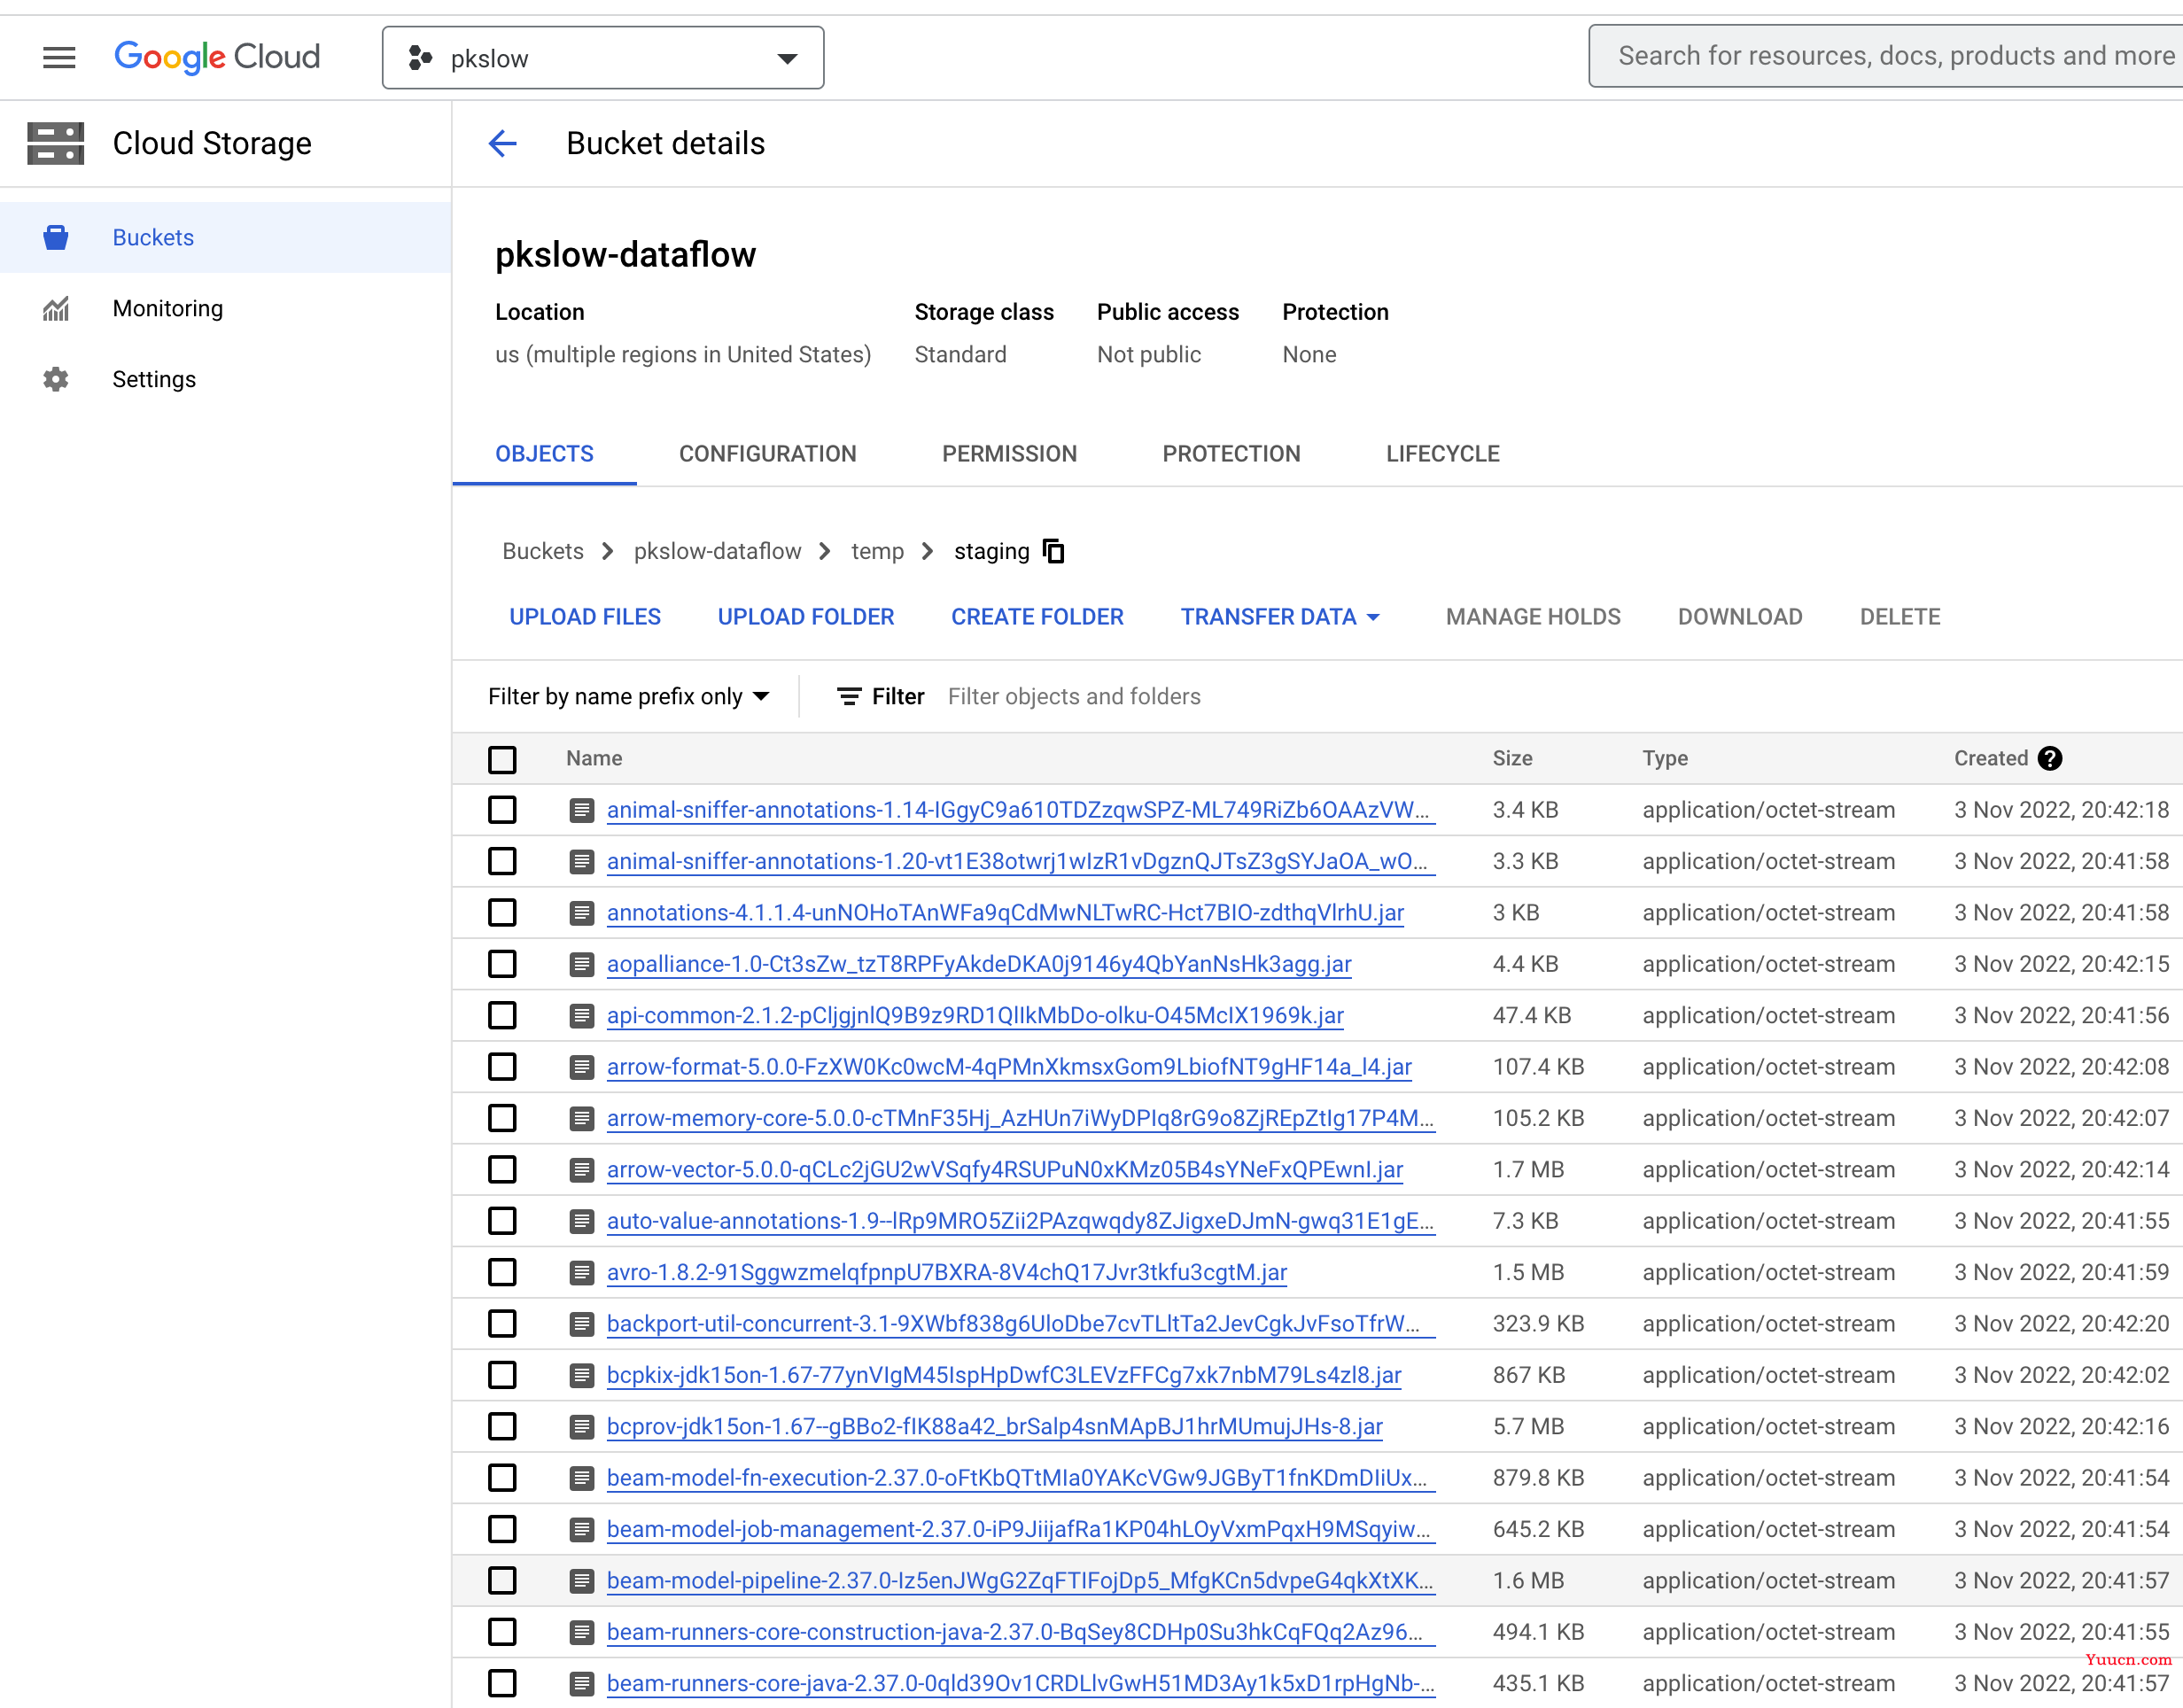
Task: Click the Upload Files button
Action: 585,617
